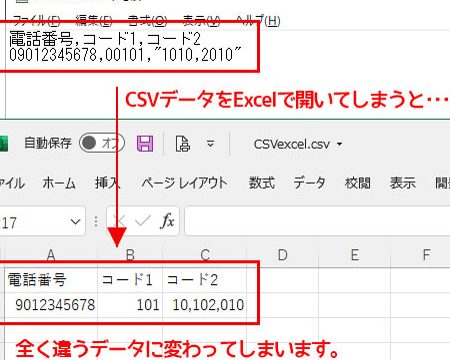Open Notepad's 表示(V) menu
Image resolution: width=450 pixels, height=360 pixels.
coord(202,21)
